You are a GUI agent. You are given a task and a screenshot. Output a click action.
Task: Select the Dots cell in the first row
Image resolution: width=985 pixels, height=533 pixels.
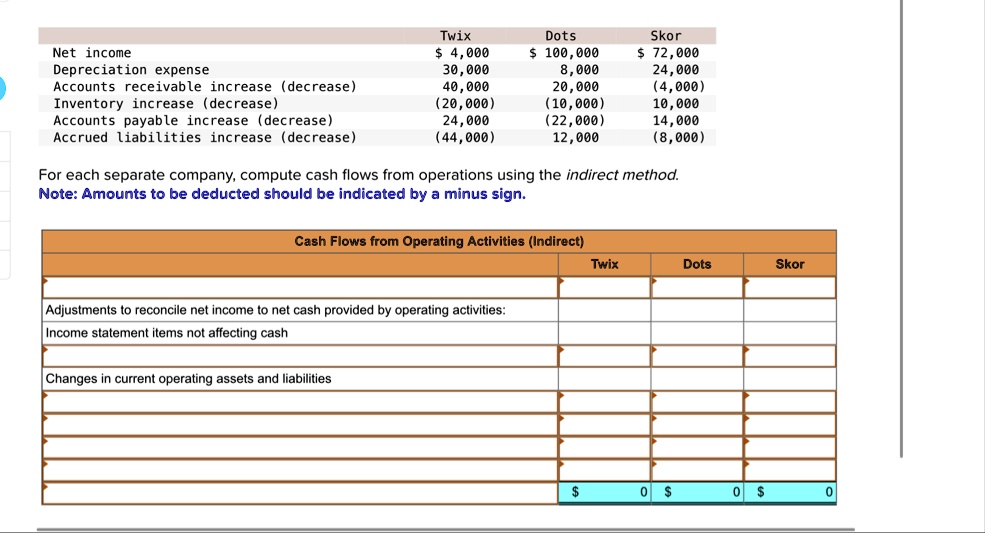click(697, 287)
